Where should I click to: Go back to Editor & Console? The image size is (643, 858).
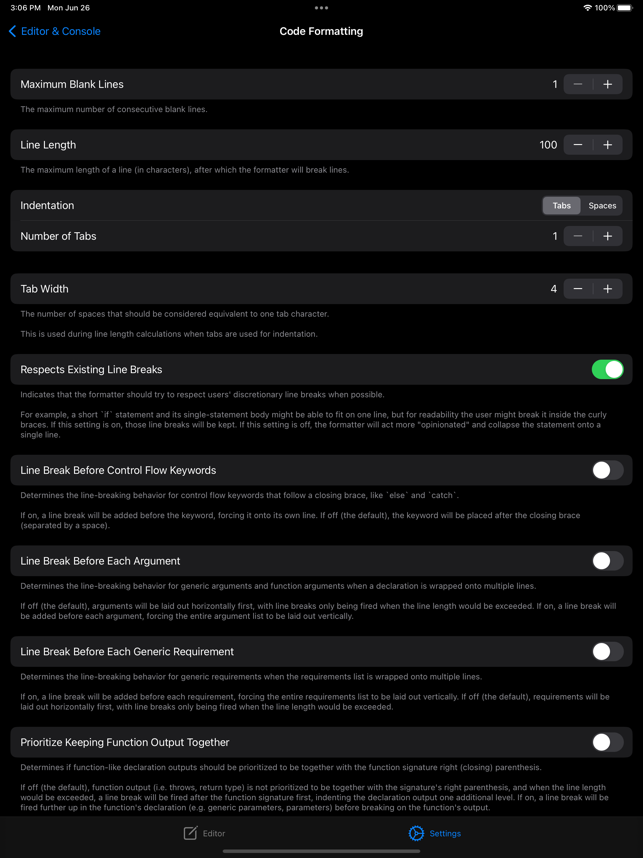click(54, 31)
